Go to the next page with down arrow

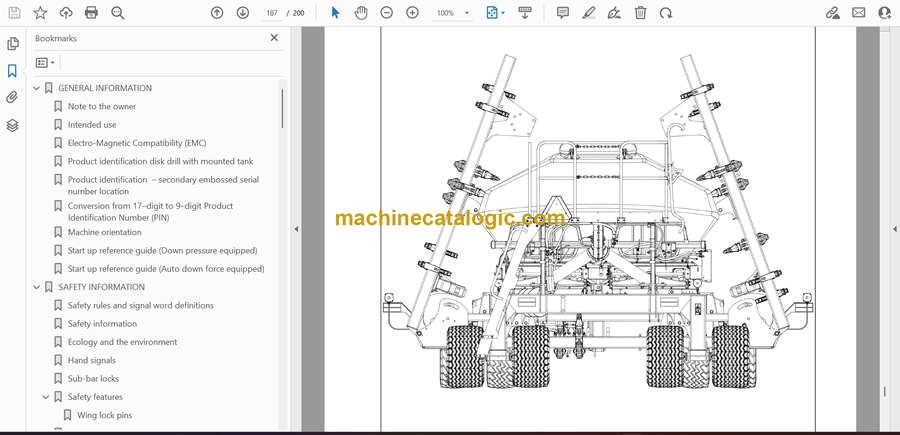coord(243,13)
